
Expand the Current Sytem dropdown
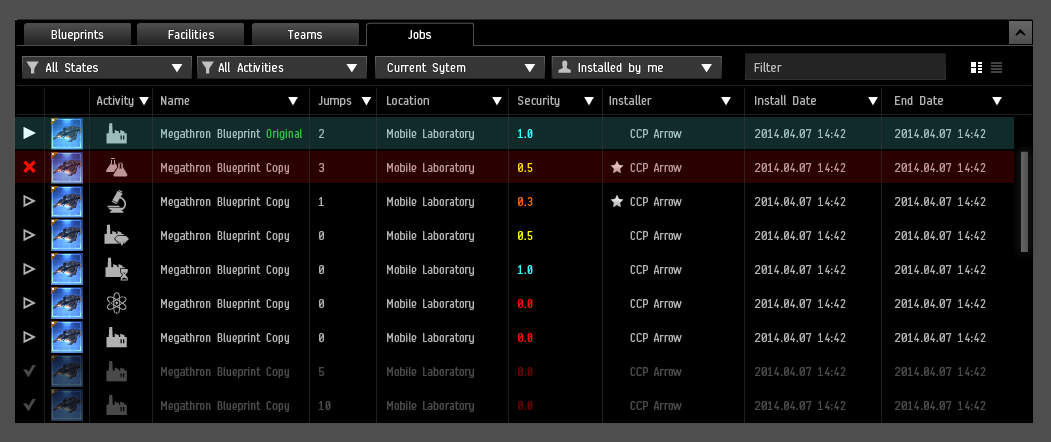(x=460, y=68)
